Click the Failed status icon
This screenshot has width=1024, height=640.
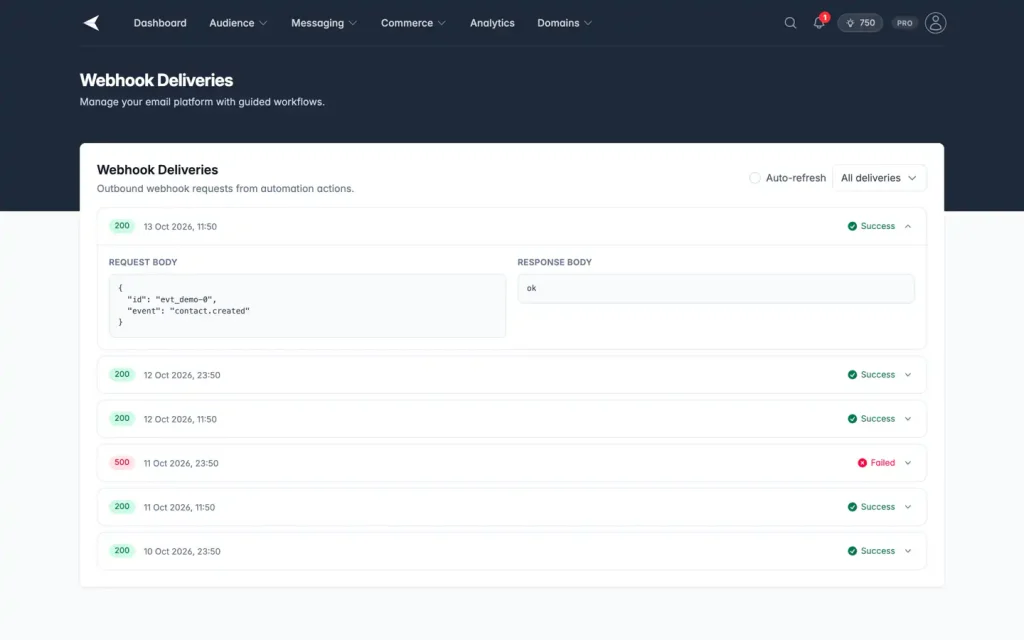862,463
